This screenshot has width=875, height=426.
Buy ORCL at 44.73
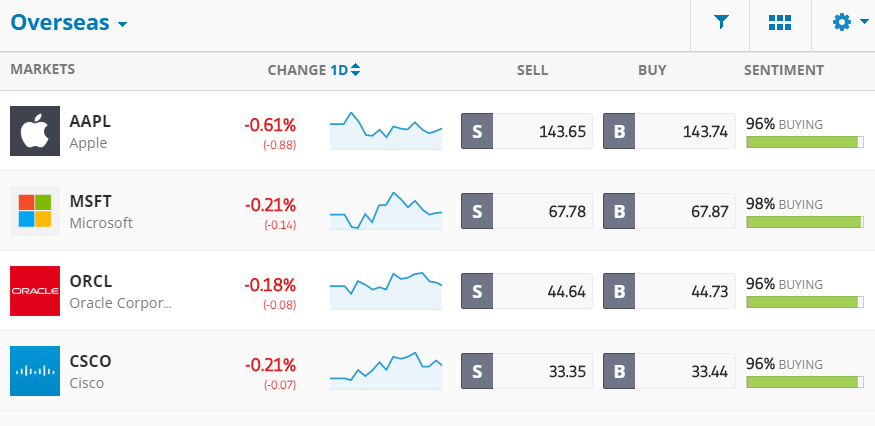pyautogui.click(x=669, y=291)
